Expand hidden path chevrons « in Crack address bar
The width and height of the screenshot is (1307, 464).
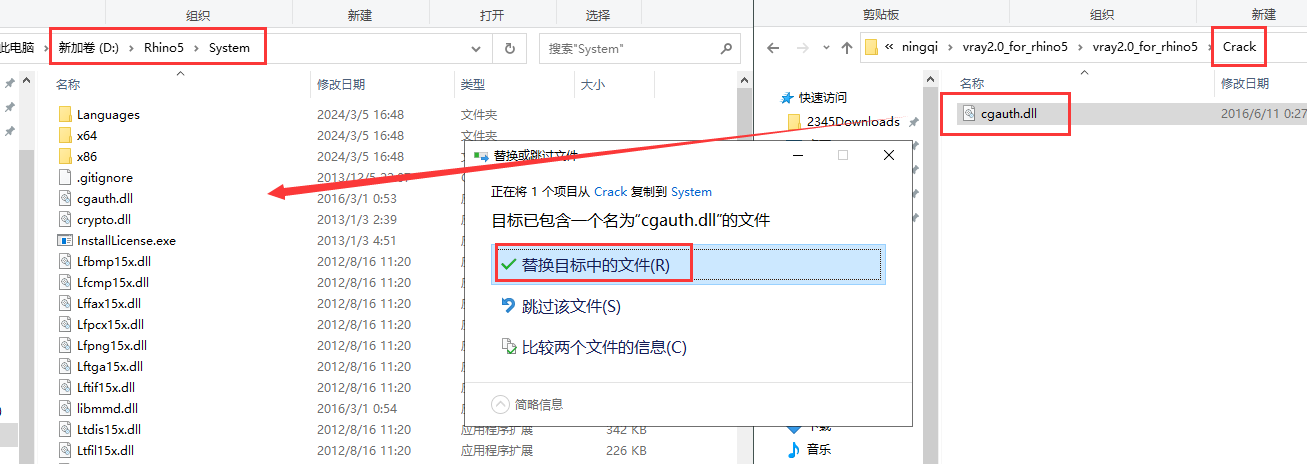[x=889, y=48]
